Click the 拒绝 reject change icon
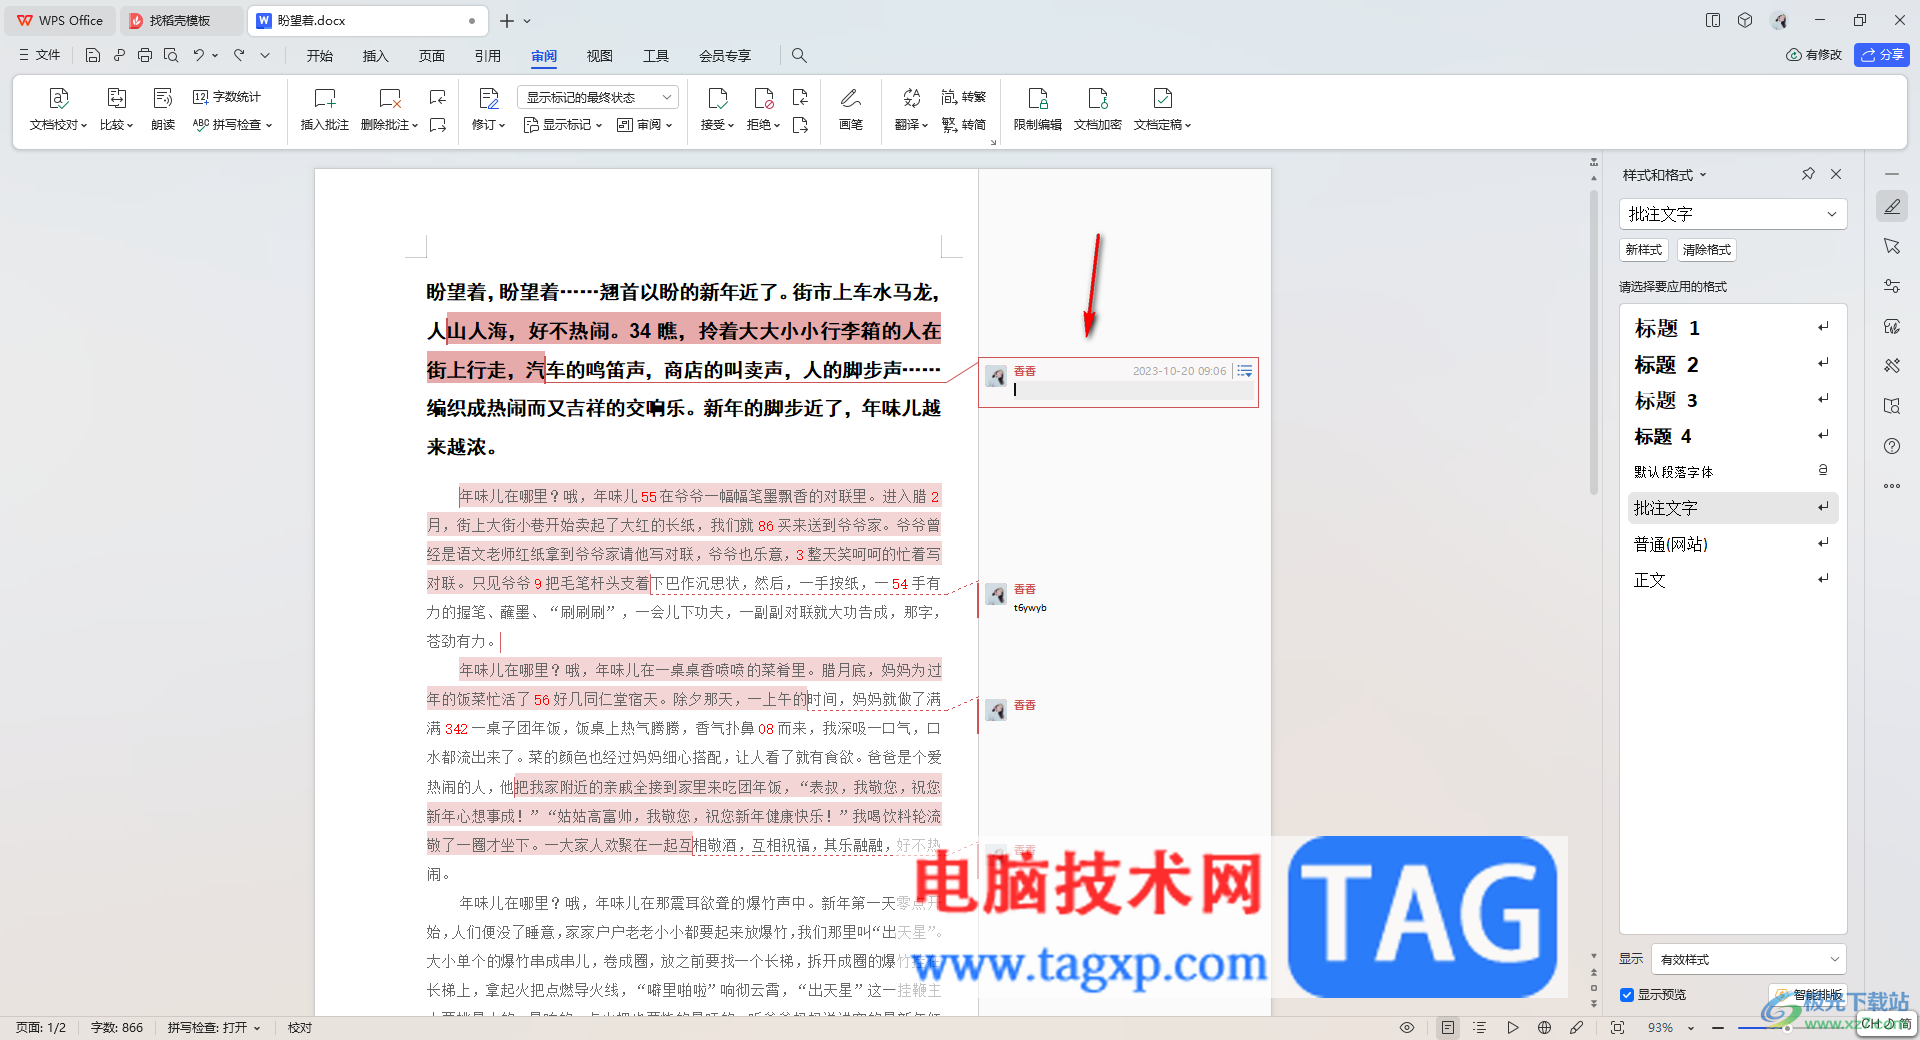The width and height of the screenshot is (1920, 1040). pyautogui.click(x=764, y=98)
